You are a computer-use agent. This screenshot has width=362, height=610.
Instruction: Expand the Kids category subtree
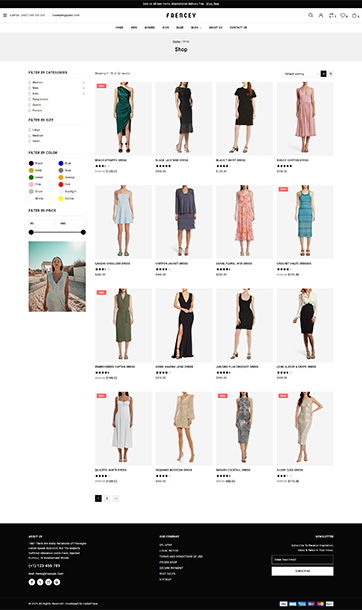84,94
